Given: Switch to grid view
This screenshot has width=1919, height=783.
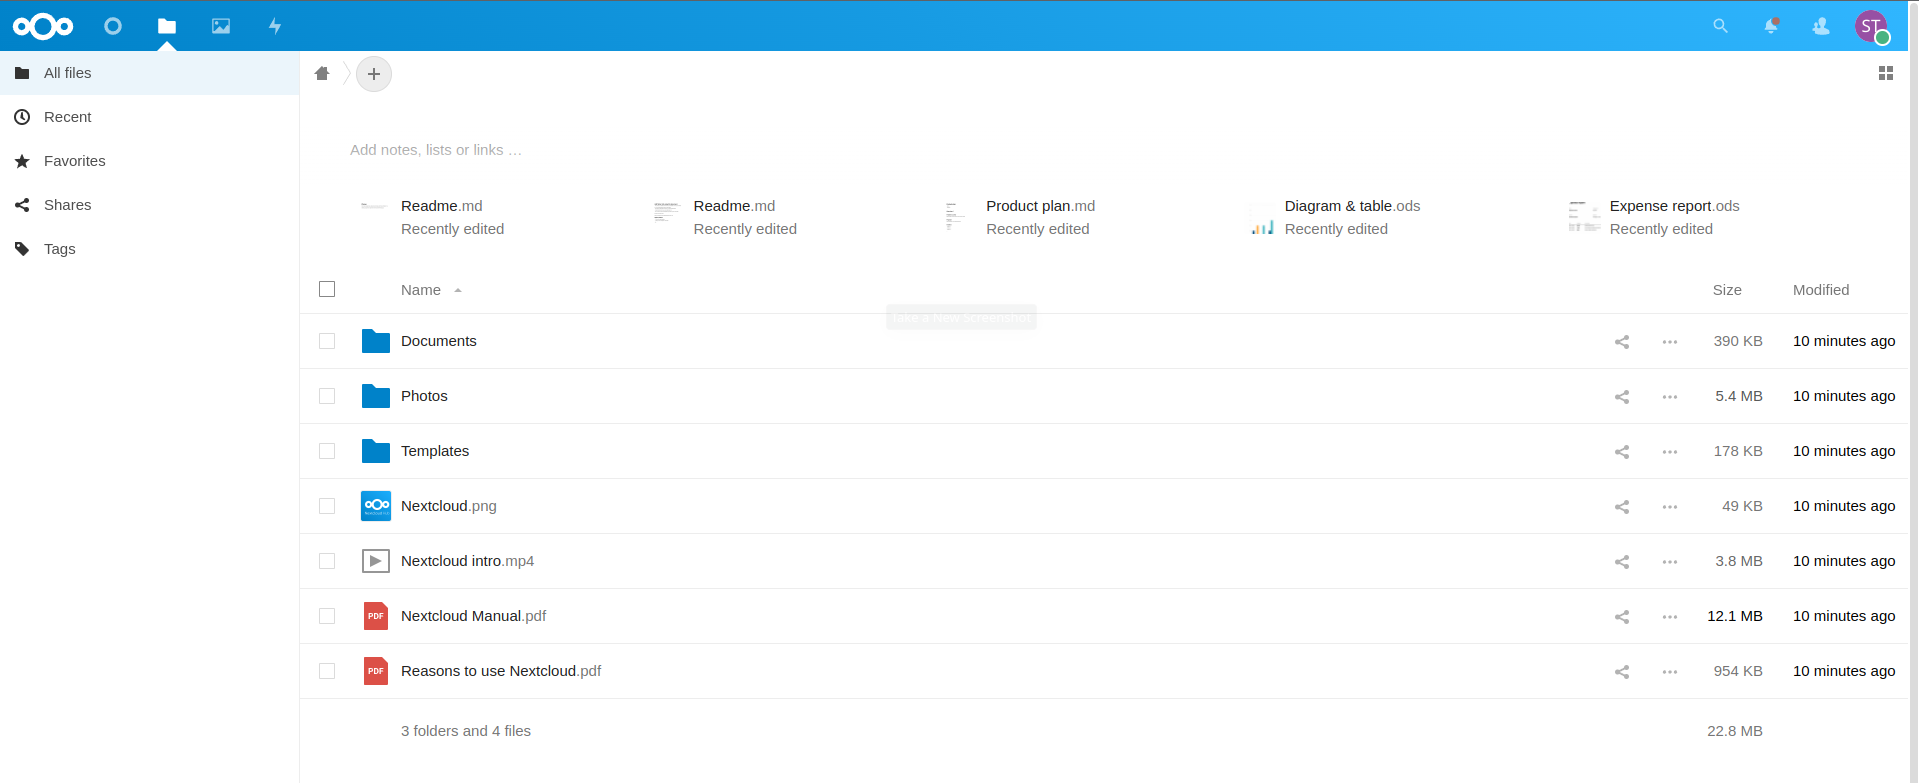Looking at the screenshot, I should (x=1886, y=73).
